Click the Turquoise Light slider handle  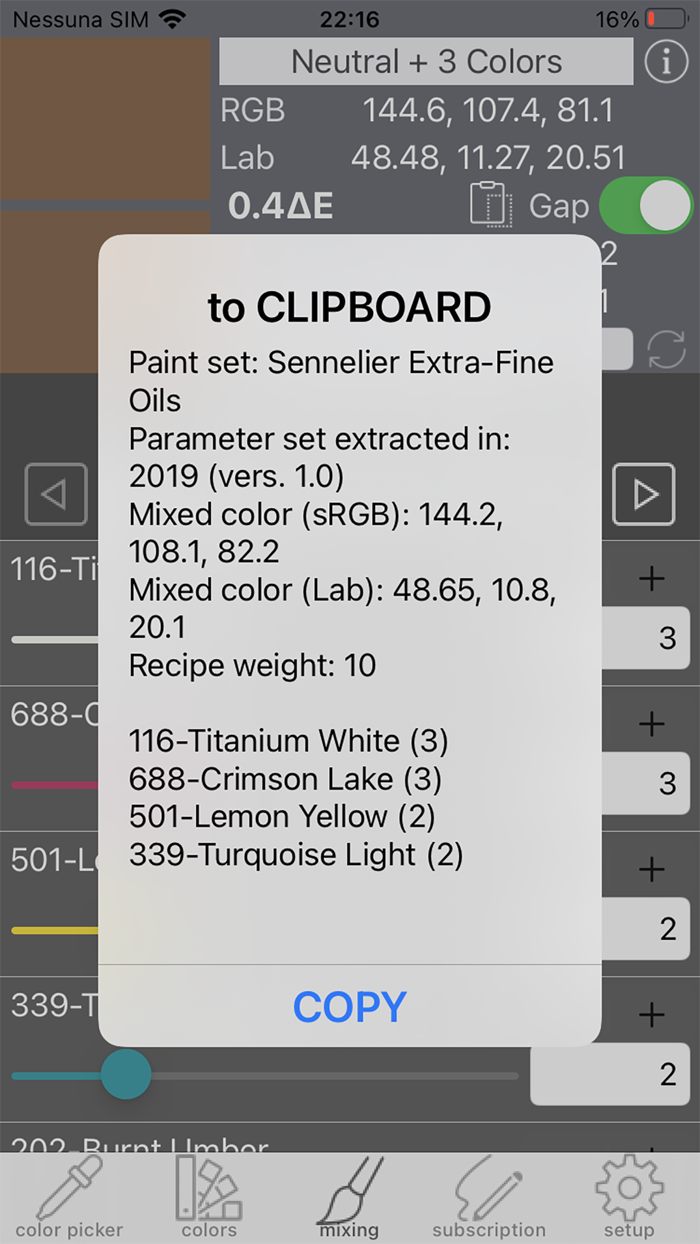tap(126, 1076)
